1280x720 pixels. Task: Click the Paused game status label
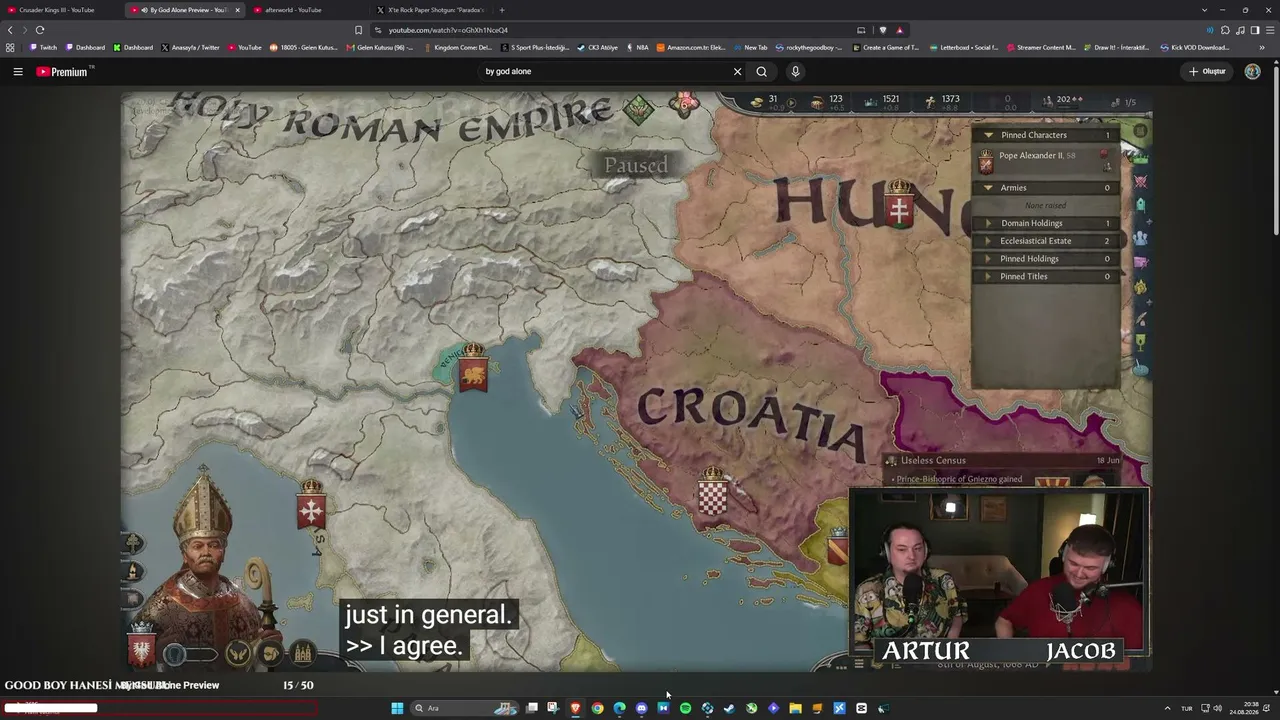tap(636, 165)
